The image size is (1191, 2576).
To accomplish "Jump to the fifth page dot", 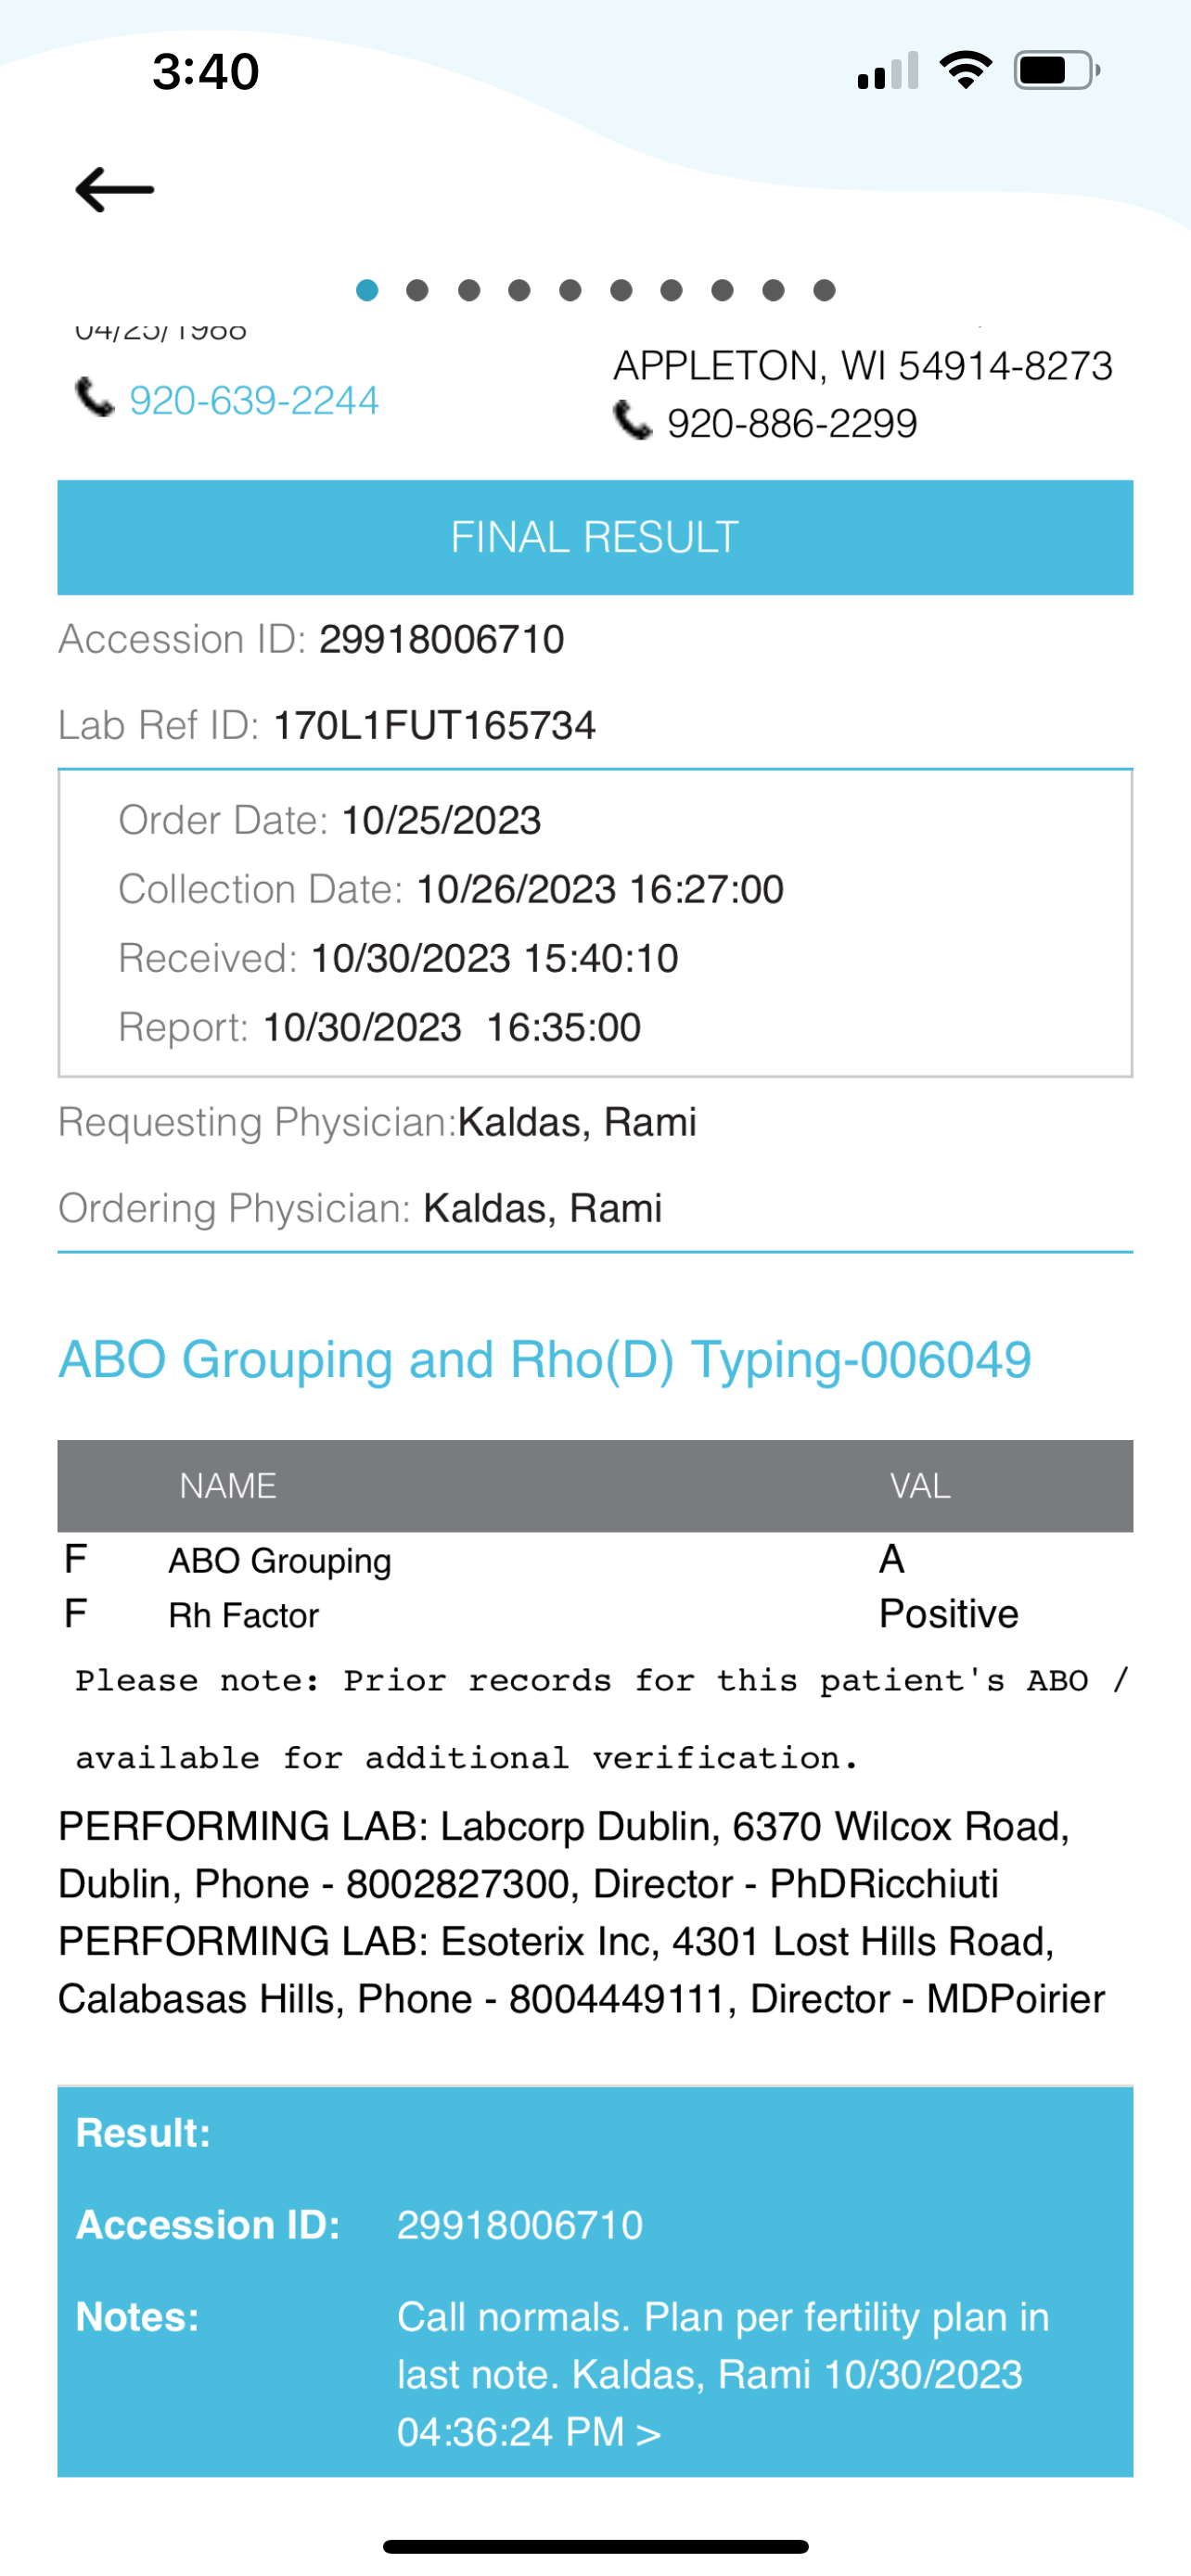I will [570, 290].
